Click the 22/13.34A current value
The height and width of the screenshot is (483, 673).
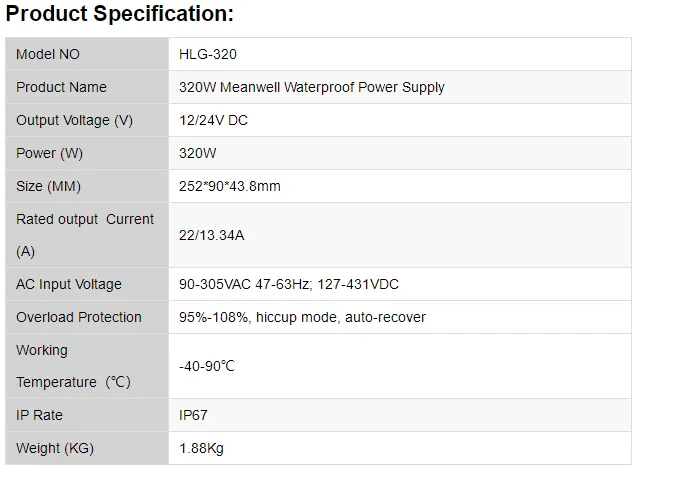point(211,235)
